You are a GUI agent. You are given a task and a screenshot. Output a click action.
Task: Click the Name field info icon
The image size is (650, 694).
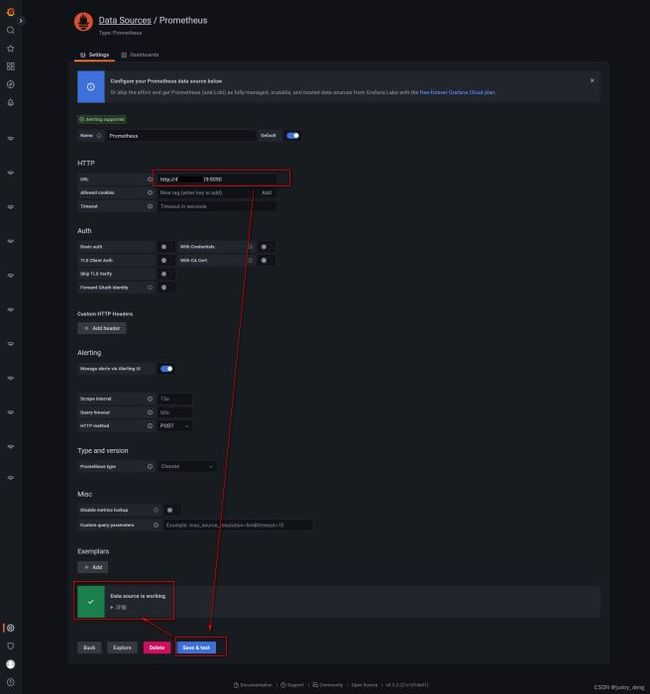coord(99,135)
